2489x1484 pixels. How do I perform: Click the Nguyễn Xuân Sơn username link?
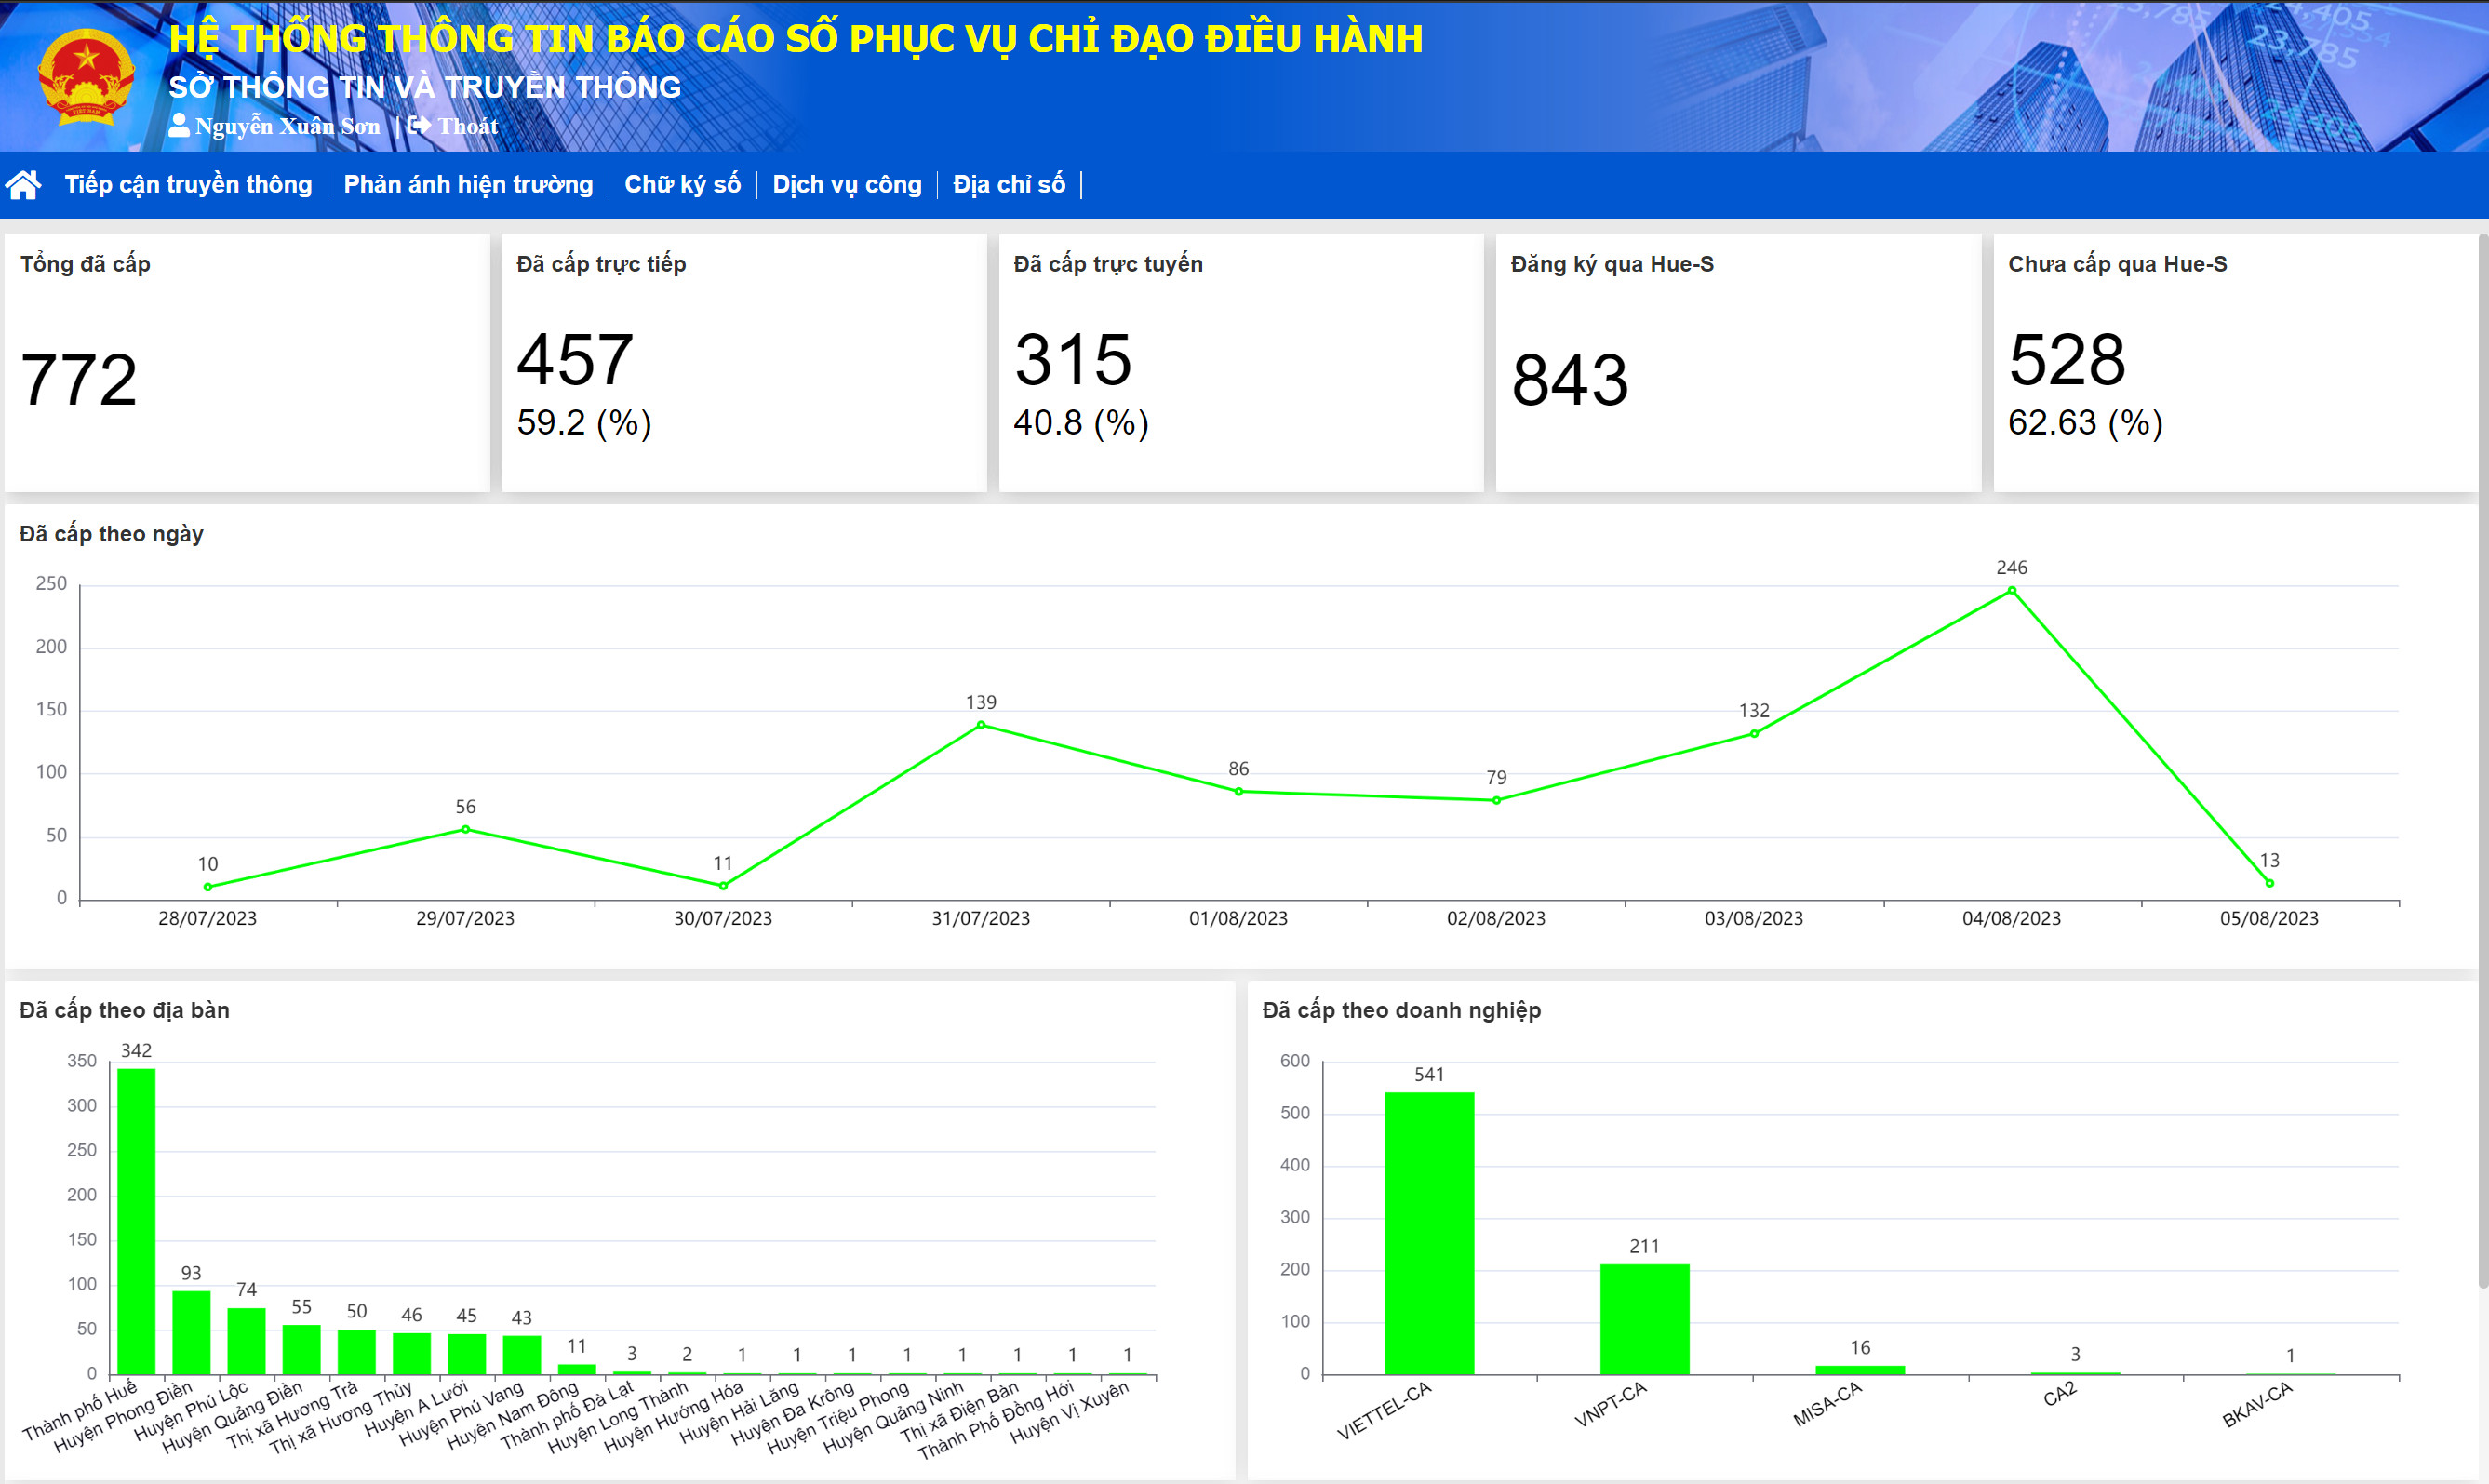[x=287, y=126]
